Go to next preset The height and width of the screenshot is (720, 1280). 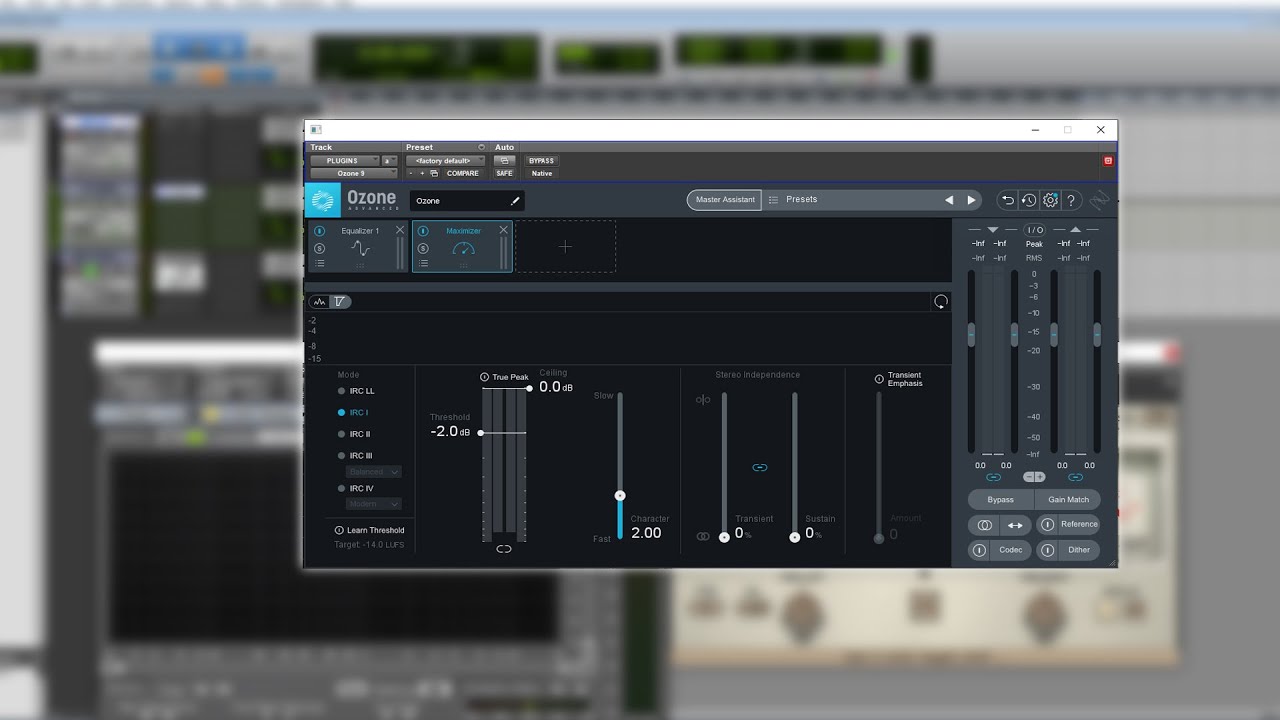971,200
